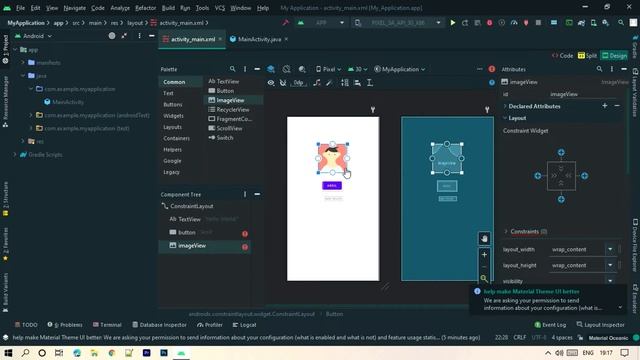Click the Stop square icon in top toolbar
Screen dimensions: 640x360
point(538,23)
